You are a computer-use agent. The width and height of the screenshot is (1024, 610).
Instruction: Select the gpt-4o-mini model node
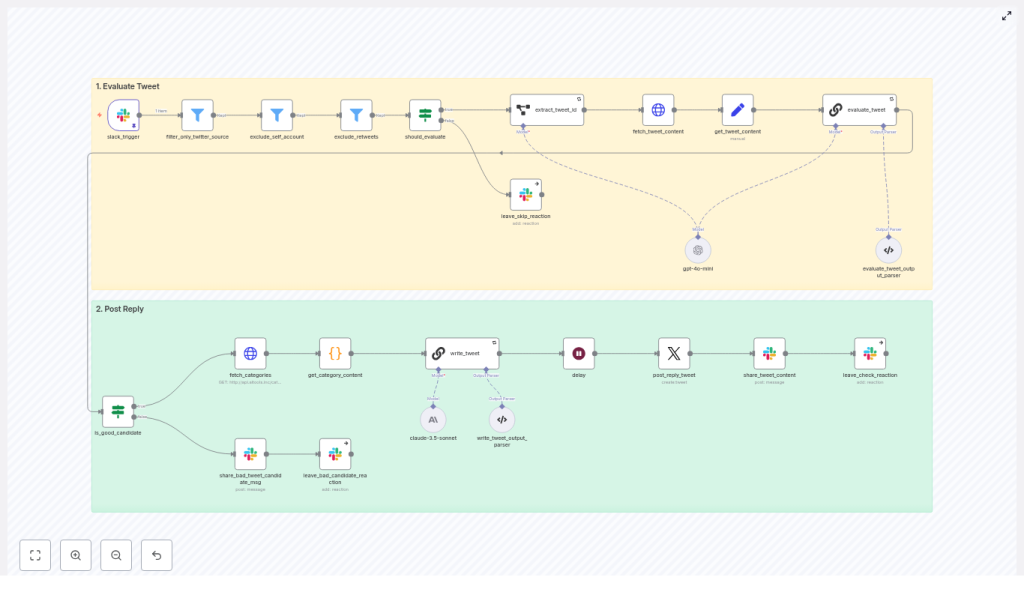coord(698,249)
